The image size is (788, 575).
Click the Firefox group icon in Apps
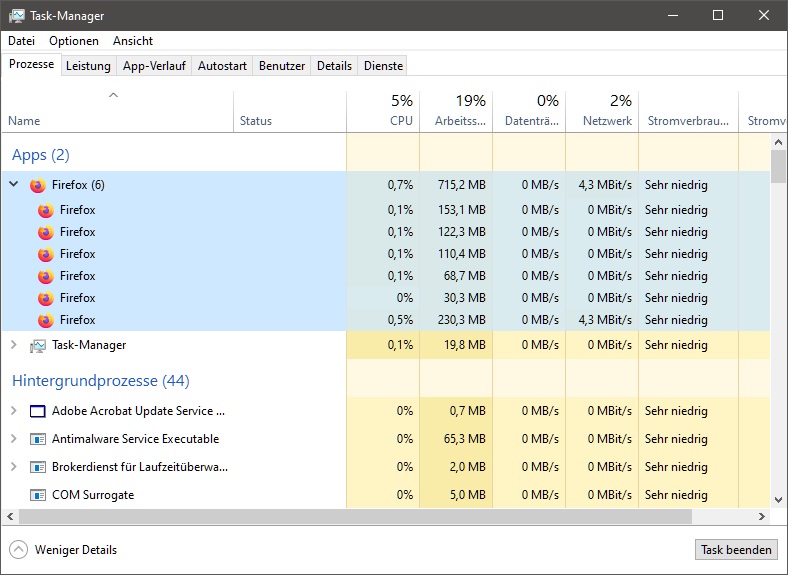[38, 185]
